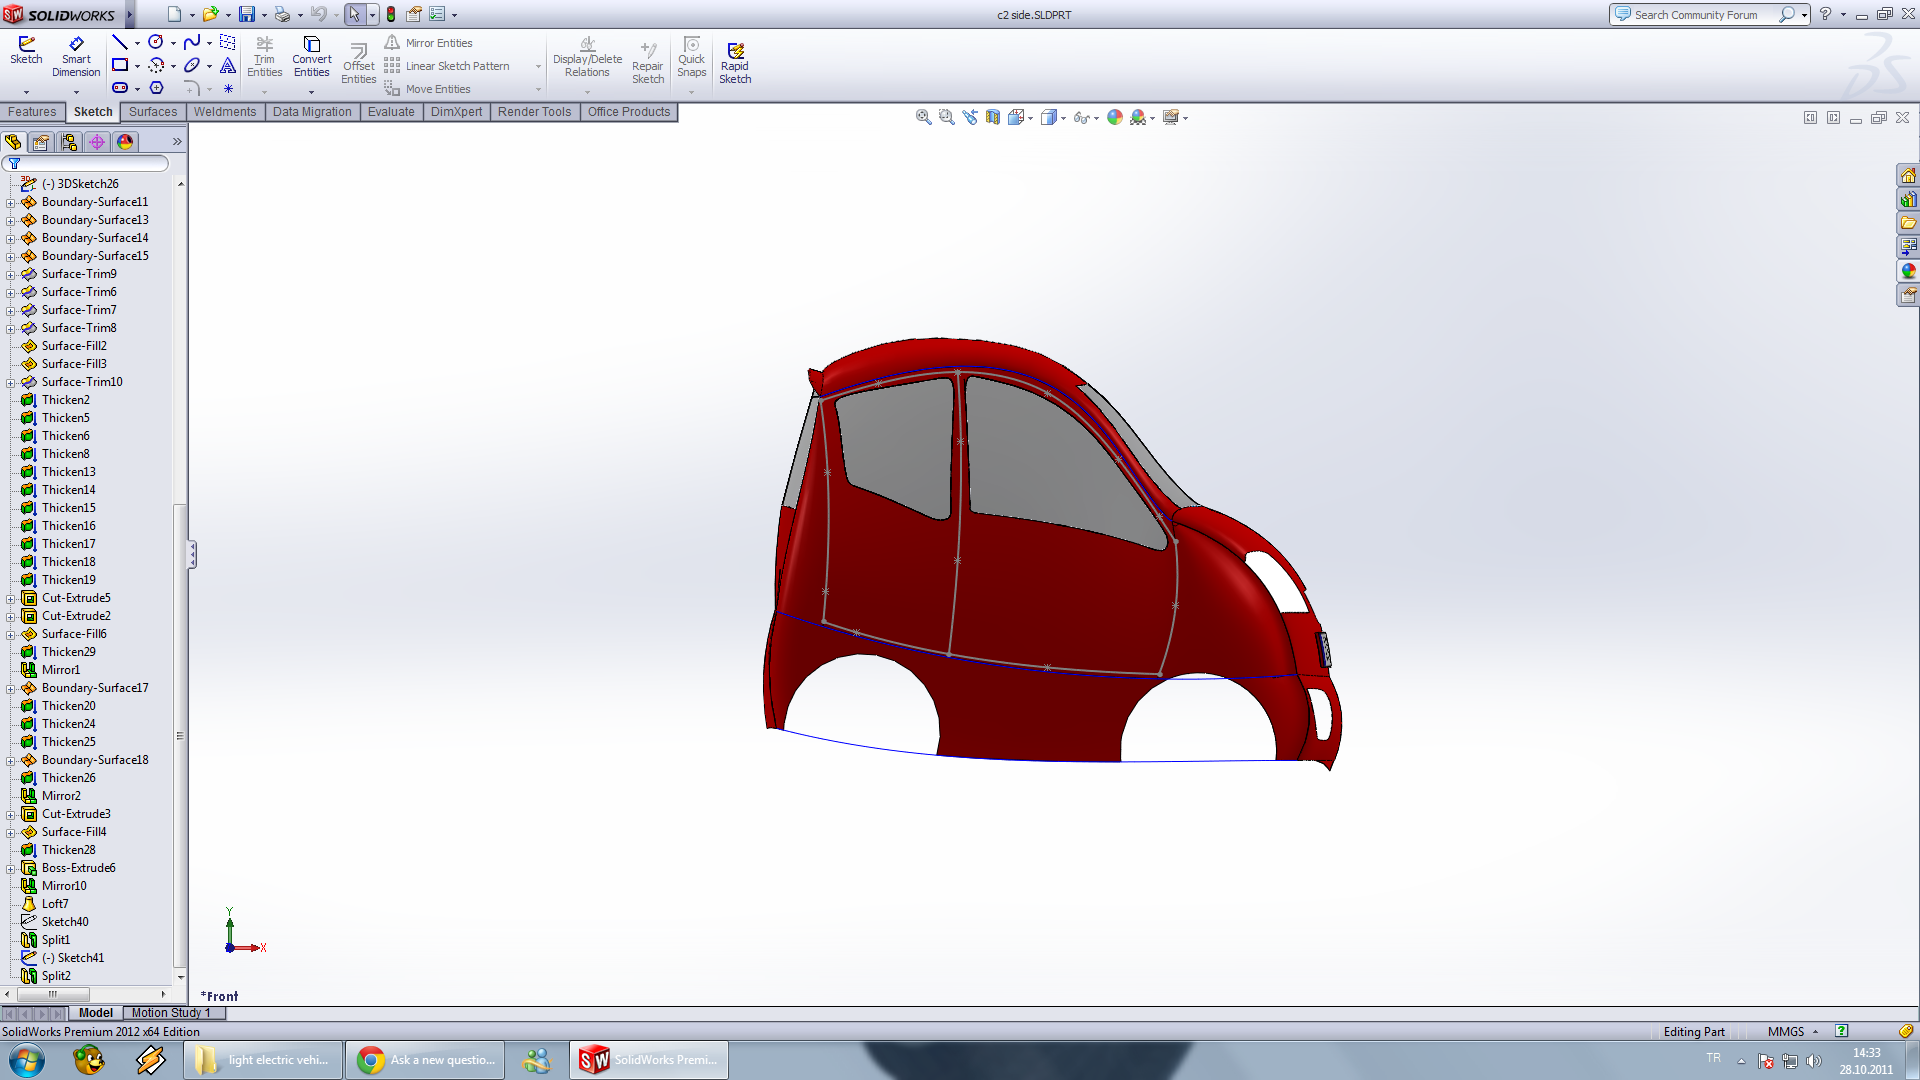1920x1080 pixels.
Task: Open the ConfigurationManager panel tab
Action: click(69, 142)
